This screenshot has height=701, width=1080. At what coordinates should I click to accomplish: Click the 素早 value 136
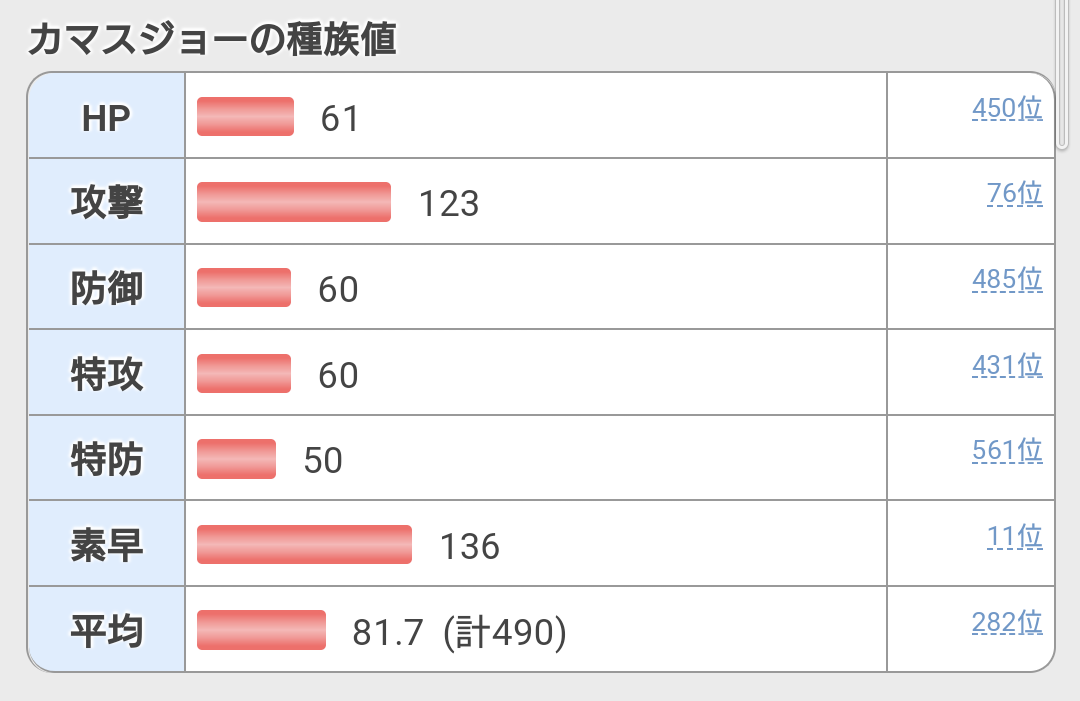point(469,546)
